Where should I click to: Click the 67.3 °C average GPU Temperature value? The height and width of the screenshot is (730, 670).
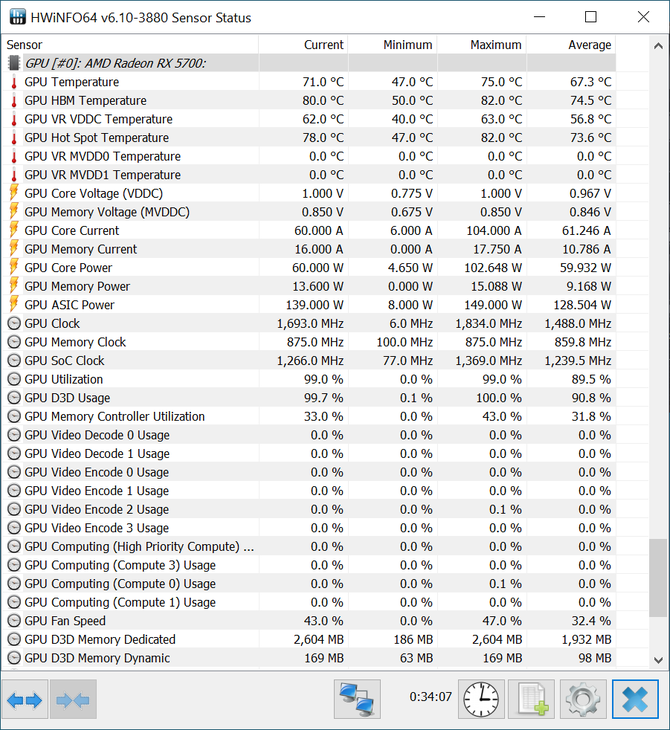pyautogui.click(x=591, y=82)
